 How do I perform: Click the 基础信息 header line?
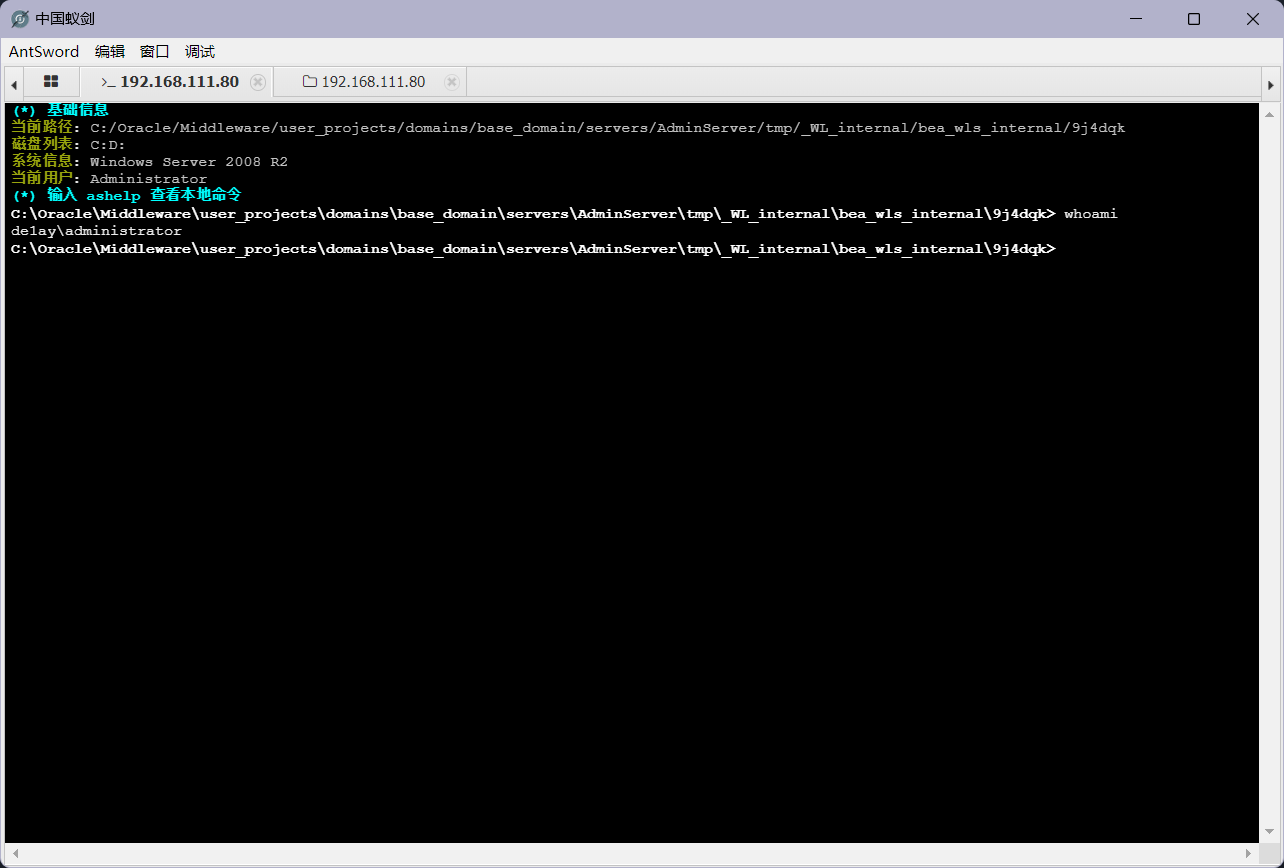[60, 110]
